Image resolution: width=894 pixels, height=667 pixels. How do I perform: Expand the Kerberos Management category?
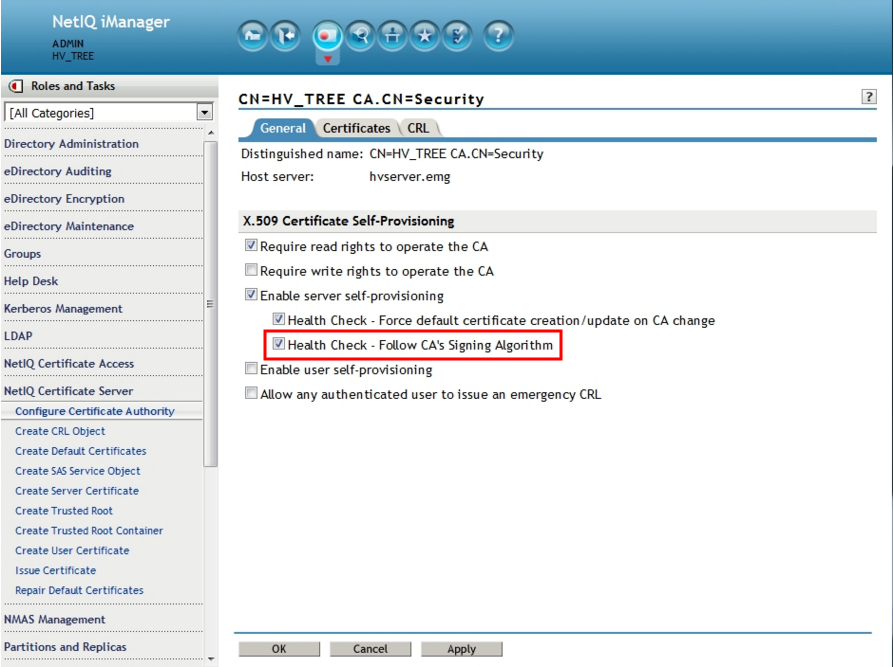63,308
